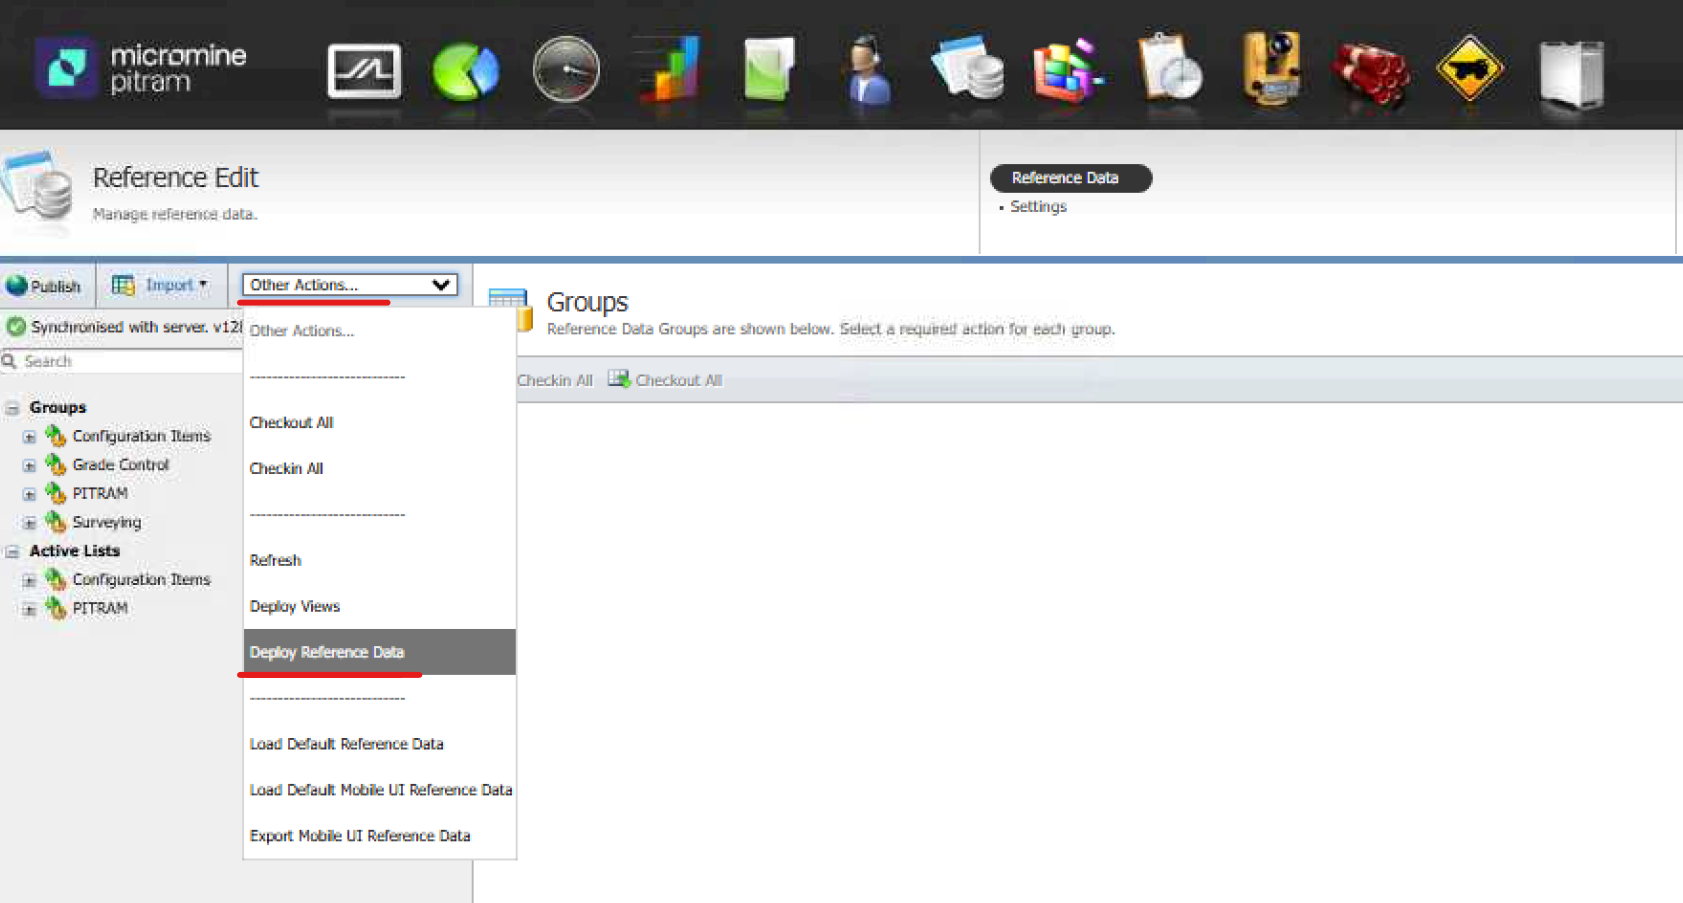Image resolution: width=1683 pixels, height=903 pixels.
Task: Click the surveying instrument icon
Action: pos(1270,70)
